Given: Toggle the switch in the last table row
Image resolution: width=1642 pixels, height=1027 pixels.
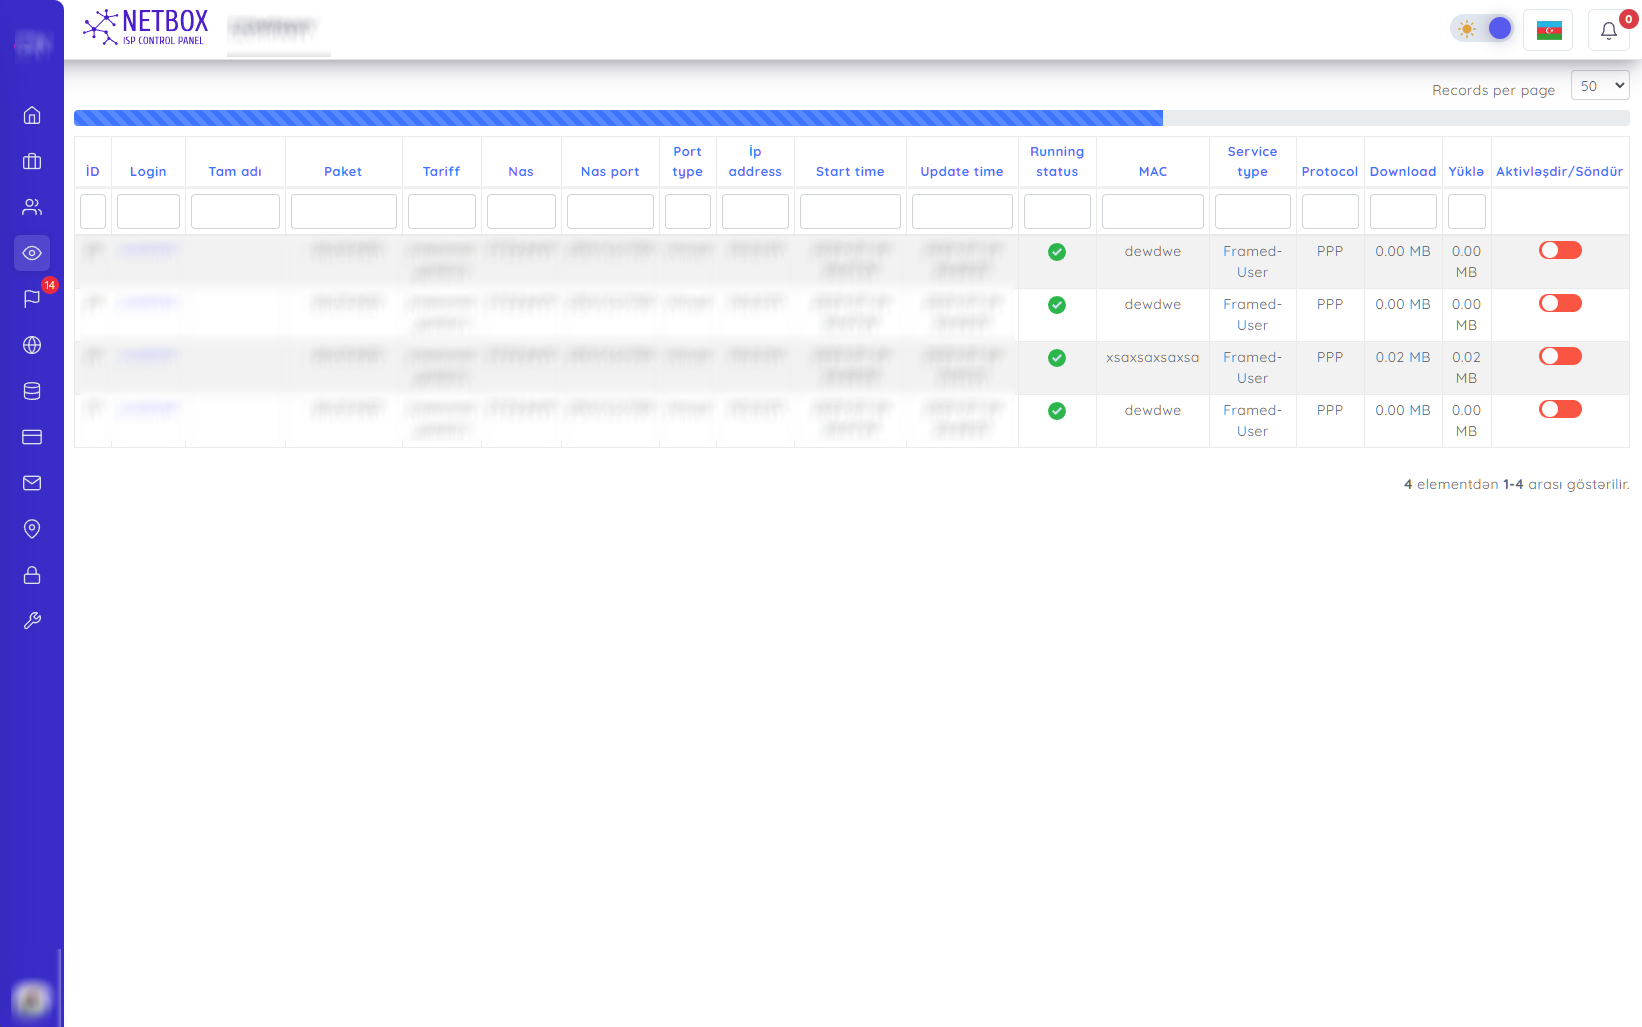Looking at the screenshot, I should 1559,409.
